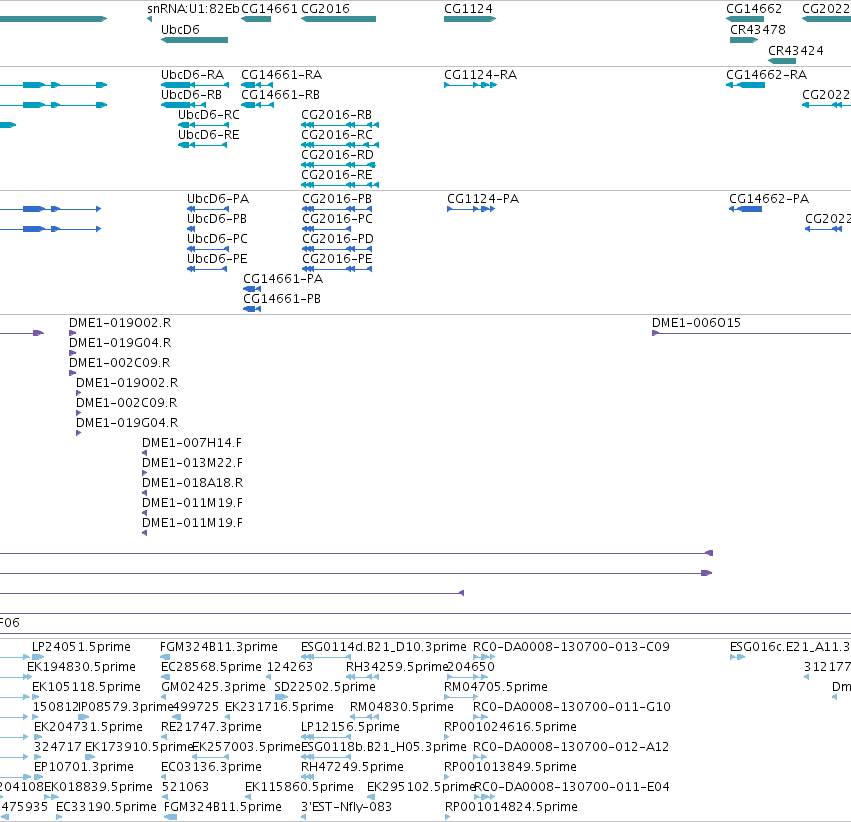Open the CG2016-RD transcript label
This screenshot has width=851, height=822.
[x=338, y=155]
